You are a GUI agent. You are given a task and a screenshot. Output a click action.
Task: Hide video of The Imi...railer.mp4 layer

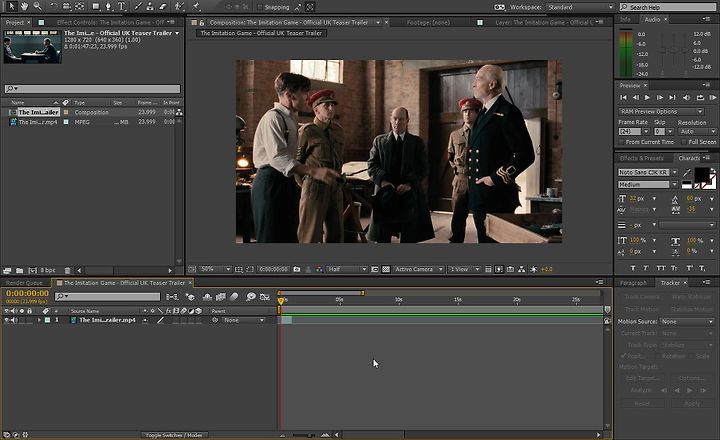click(6, 320)
